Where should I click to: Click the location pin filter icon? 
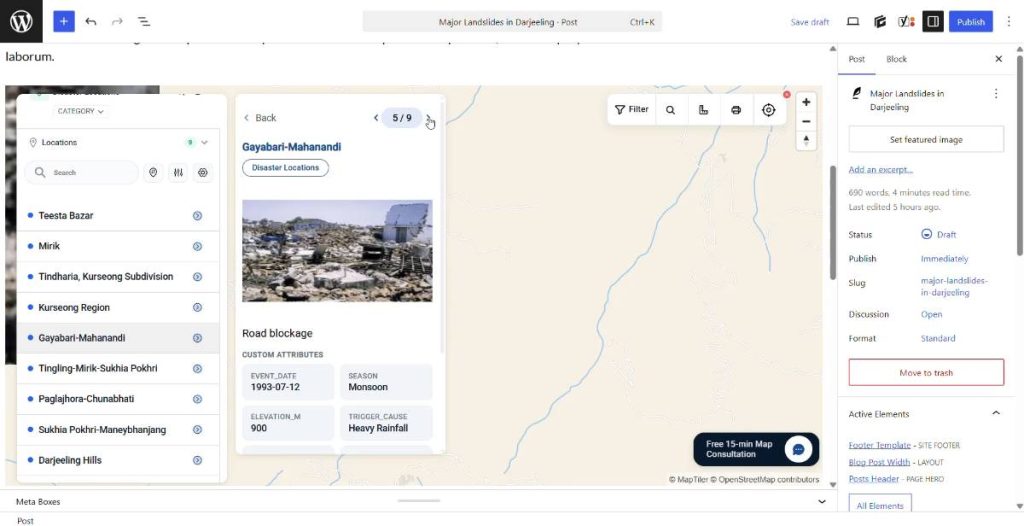(x=153, y=173)
